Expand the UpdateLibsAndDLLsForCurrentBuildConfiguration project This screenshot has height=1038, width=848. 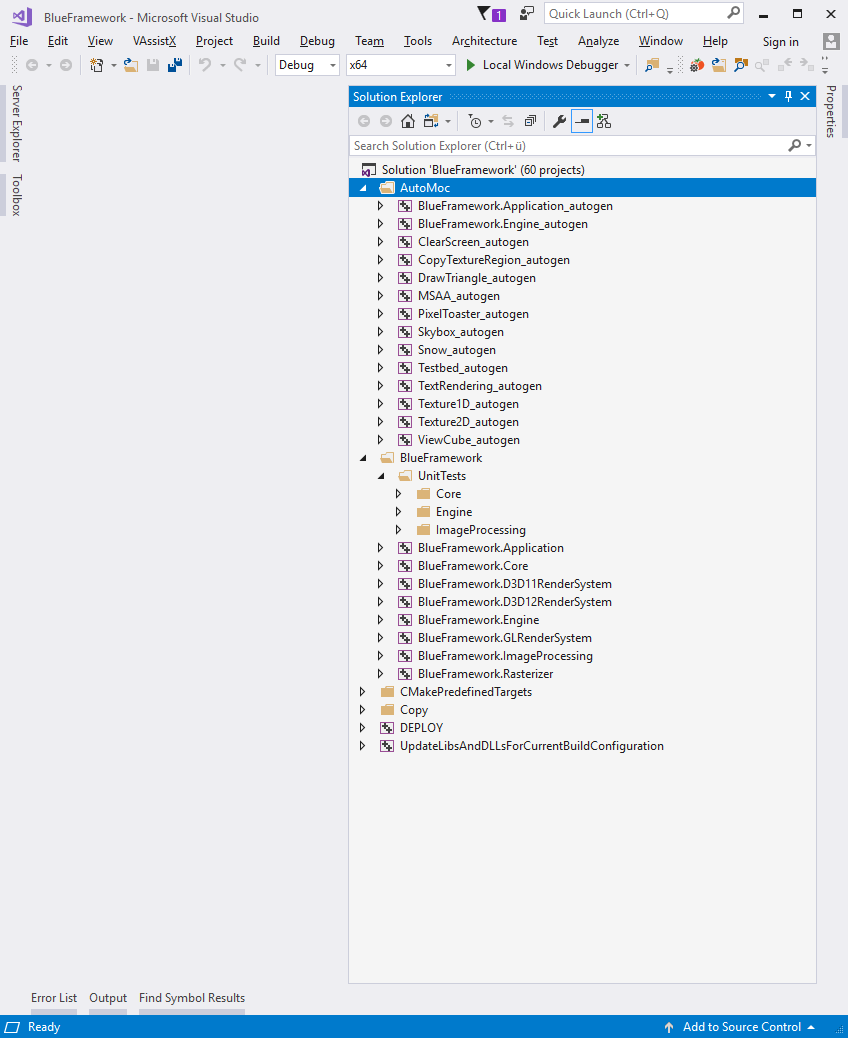click(363, 746)
